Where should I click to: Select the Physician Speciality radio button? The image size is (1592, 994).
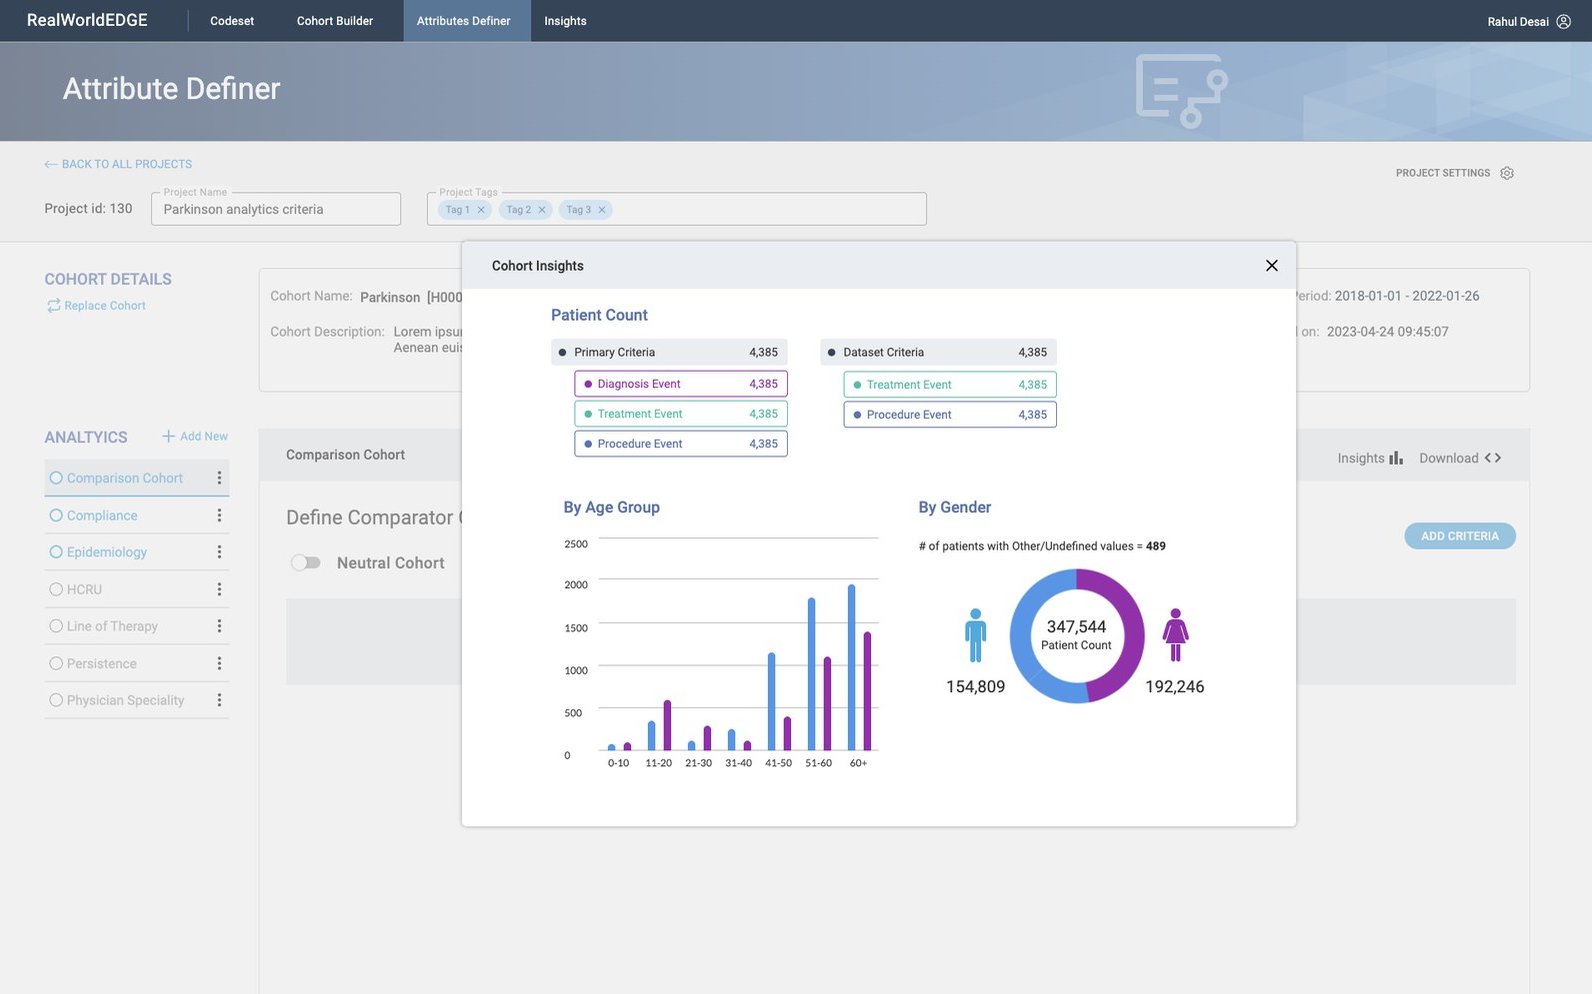56,700
